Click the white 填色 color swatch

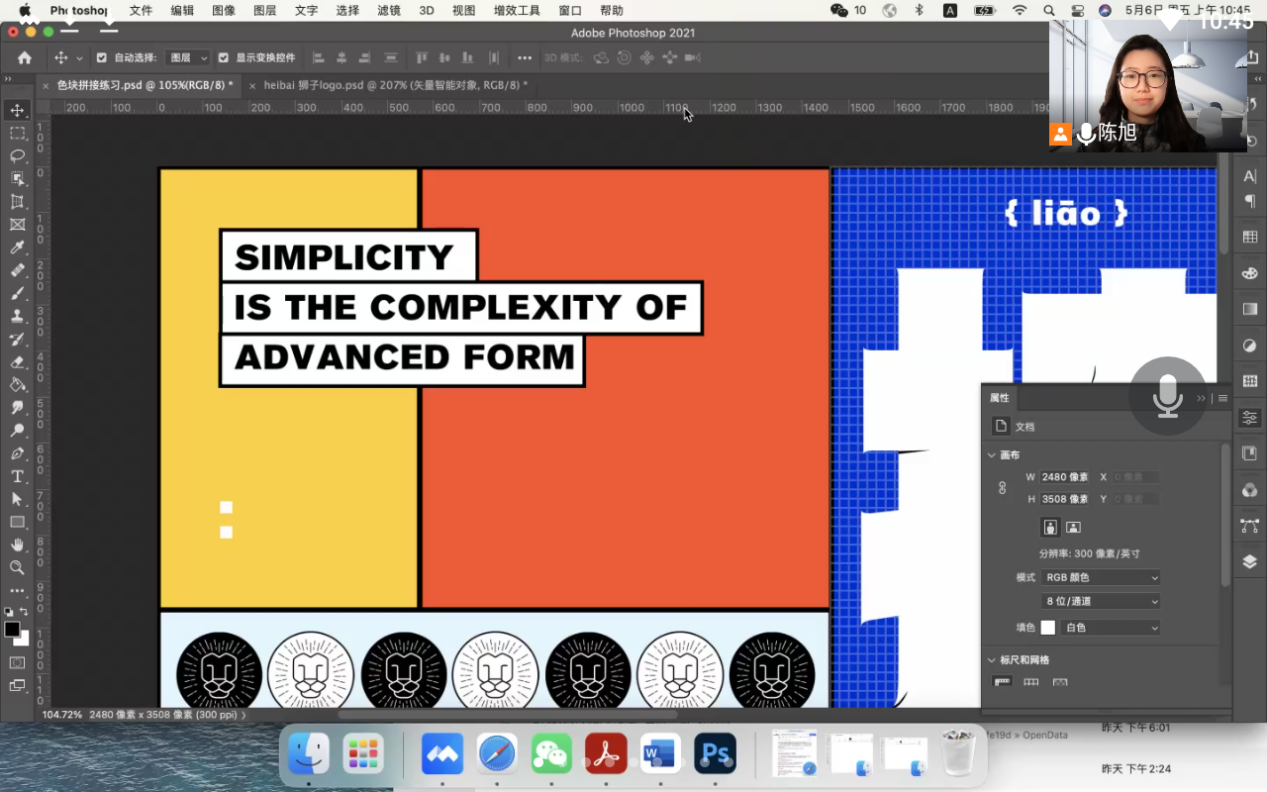[x=1048, y=628]
